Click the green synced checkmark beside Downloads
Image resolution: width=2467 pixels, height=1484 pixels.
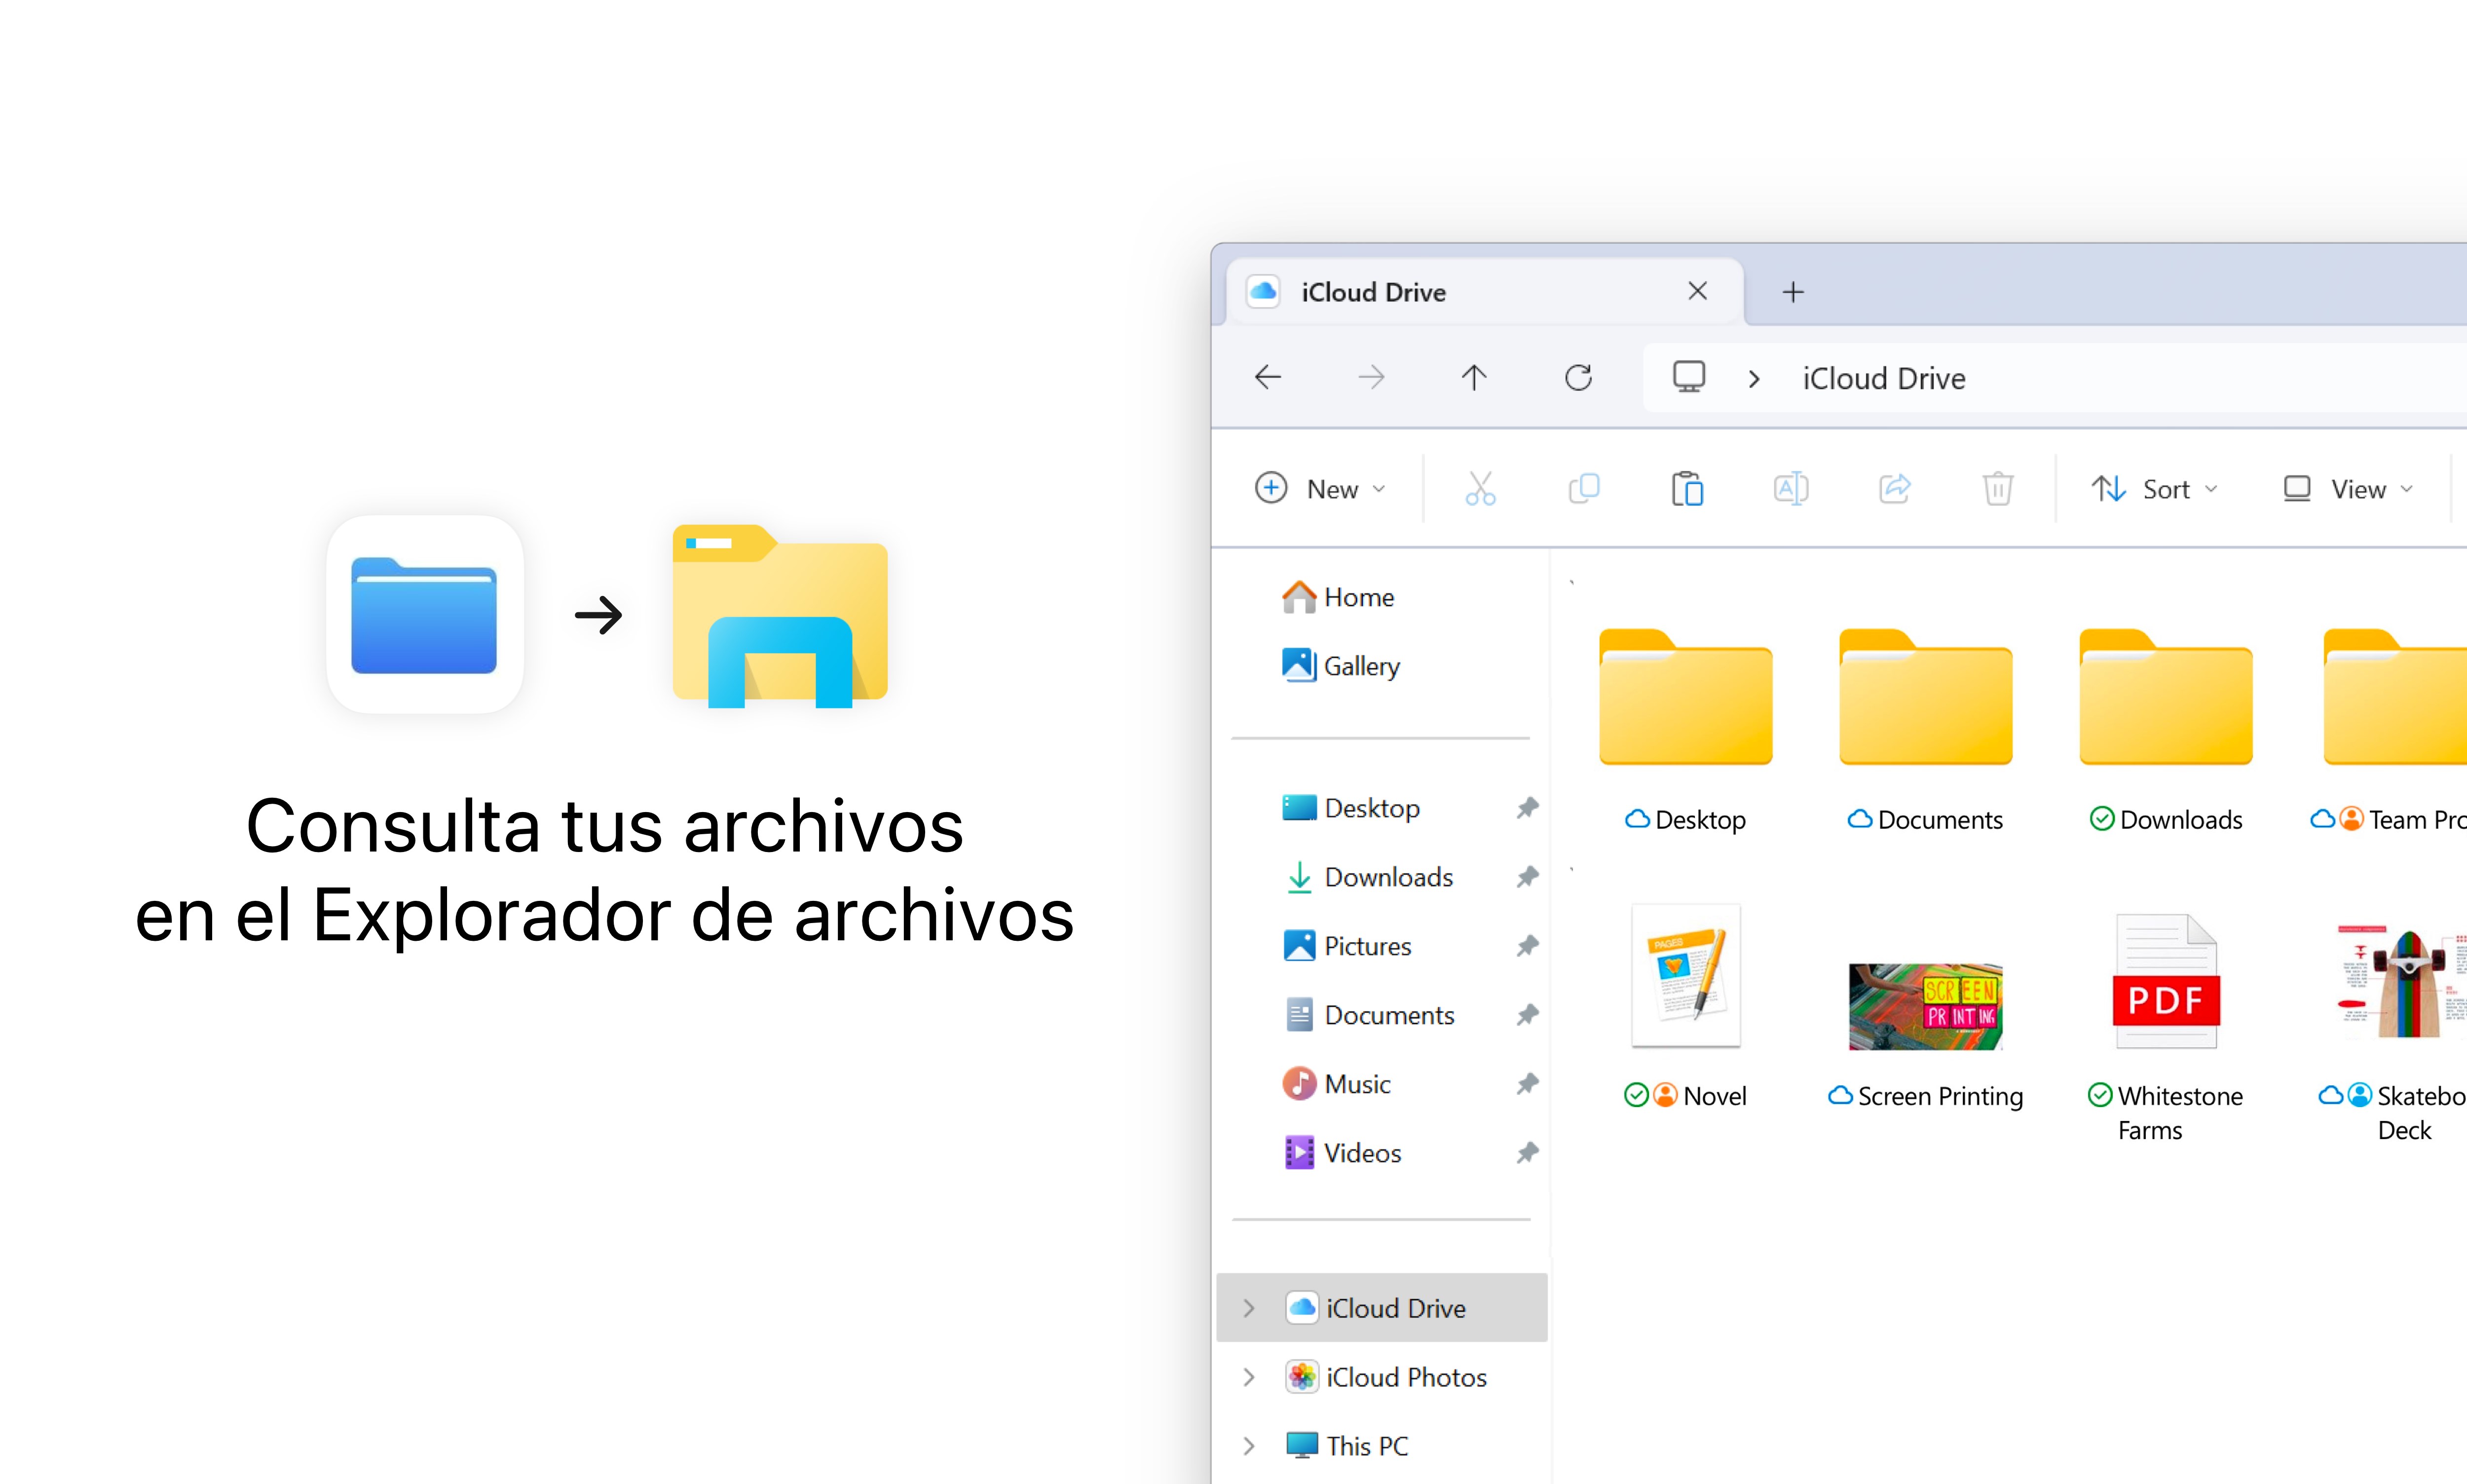(x=2102, y=819)
